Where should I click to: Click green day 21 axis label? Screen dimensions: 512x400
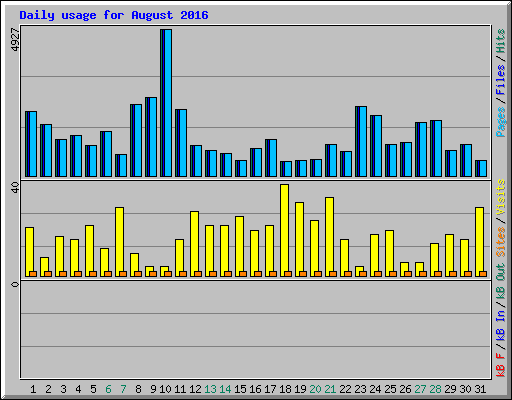coord(330,389)
